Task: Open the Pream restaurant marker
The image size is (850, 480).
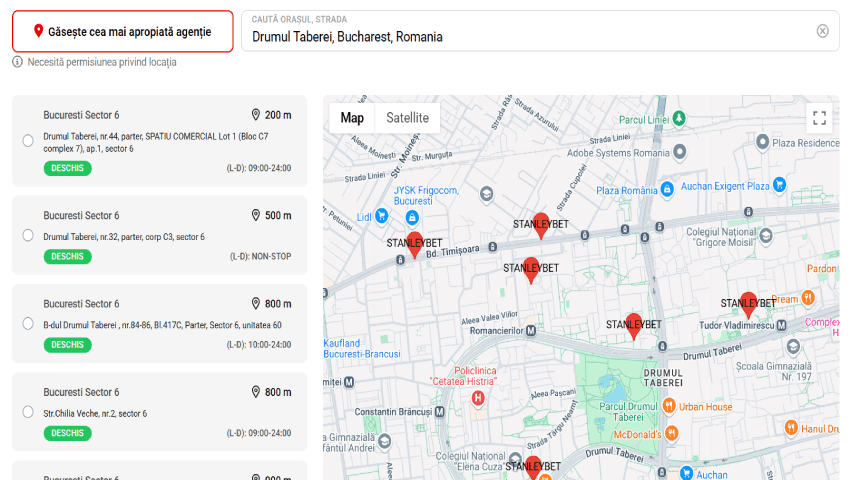Action: [x=808, y=297]
